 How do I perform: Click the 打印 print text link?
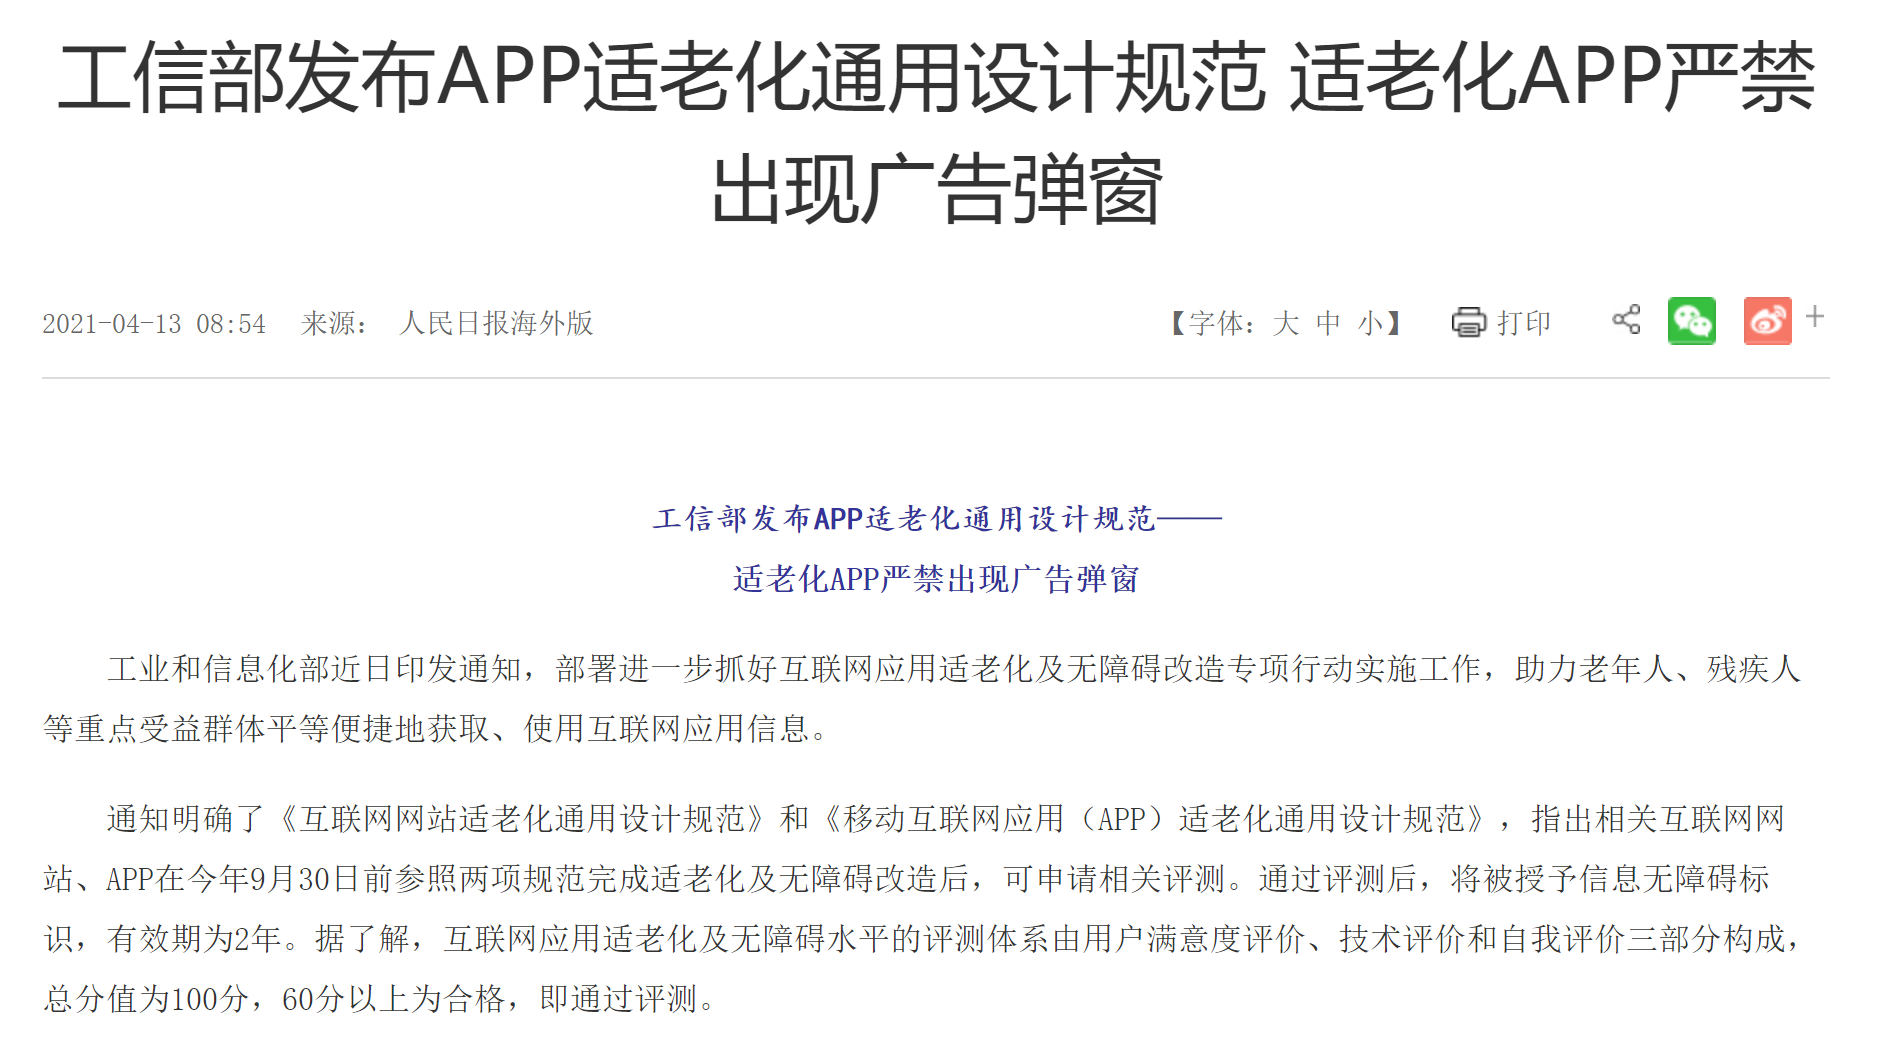coord(1524,323)
